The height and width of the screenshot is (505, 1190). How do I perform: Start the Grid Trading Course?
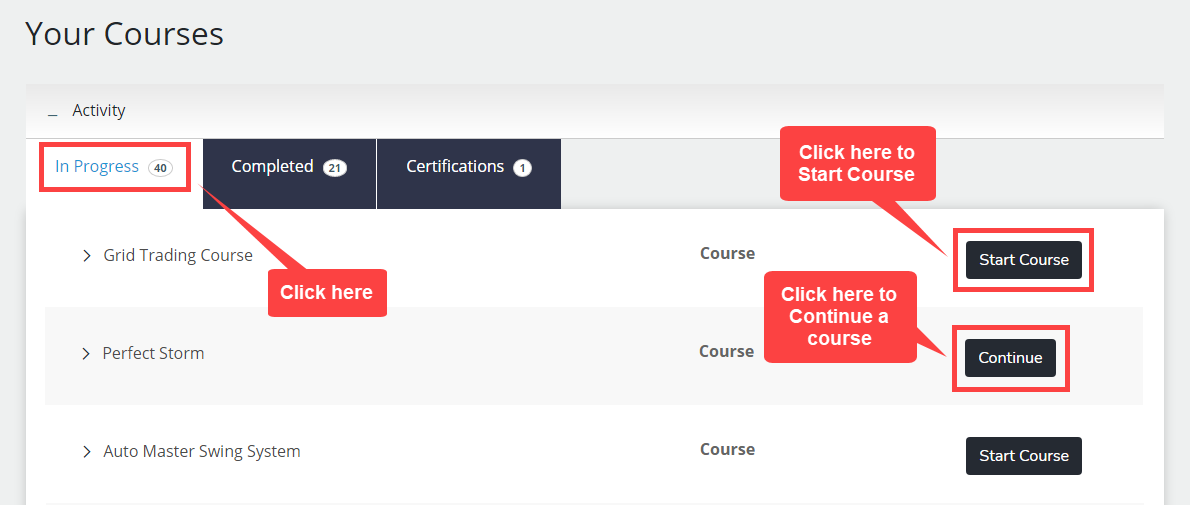pos(1023,260)
